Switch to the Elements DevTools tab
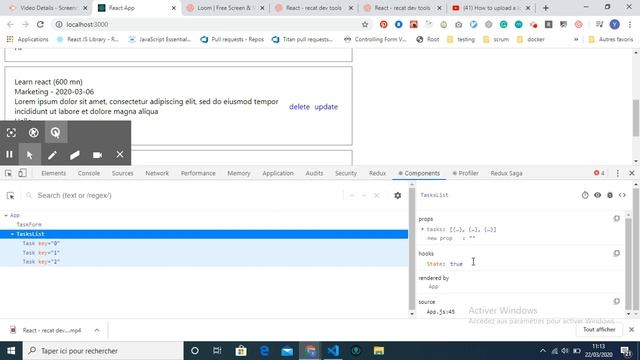Image resolution: width=640 pixels, height=360 pixels. [x=53, y=173]
